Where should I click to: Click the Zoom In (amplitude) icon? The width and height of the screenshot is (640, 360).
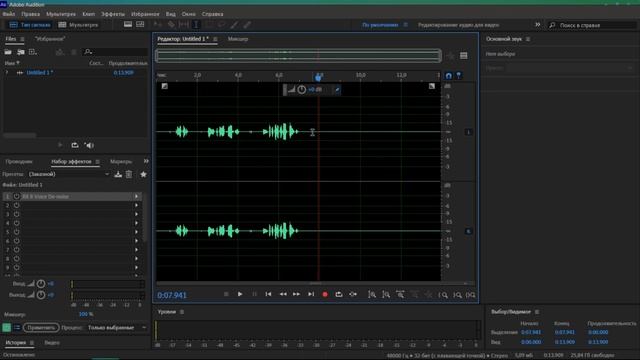tap(372, 294)
